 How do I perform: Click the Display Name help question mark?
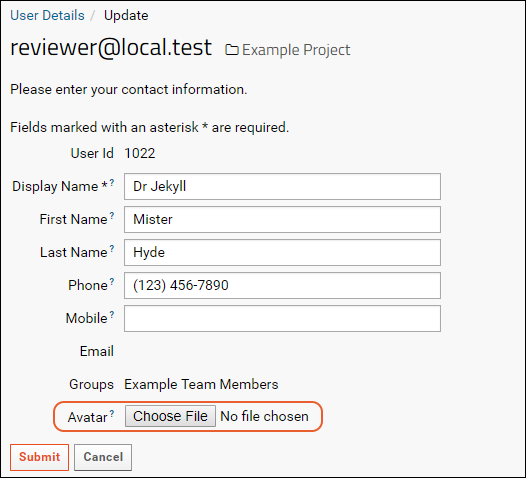[x=112, y=182]
